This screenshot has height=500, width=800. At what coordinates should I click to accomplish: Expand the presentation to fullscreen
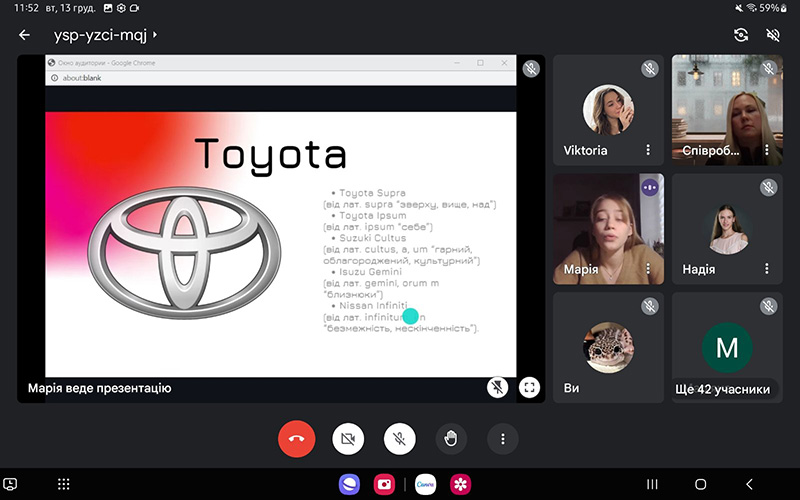coord(530,387)
